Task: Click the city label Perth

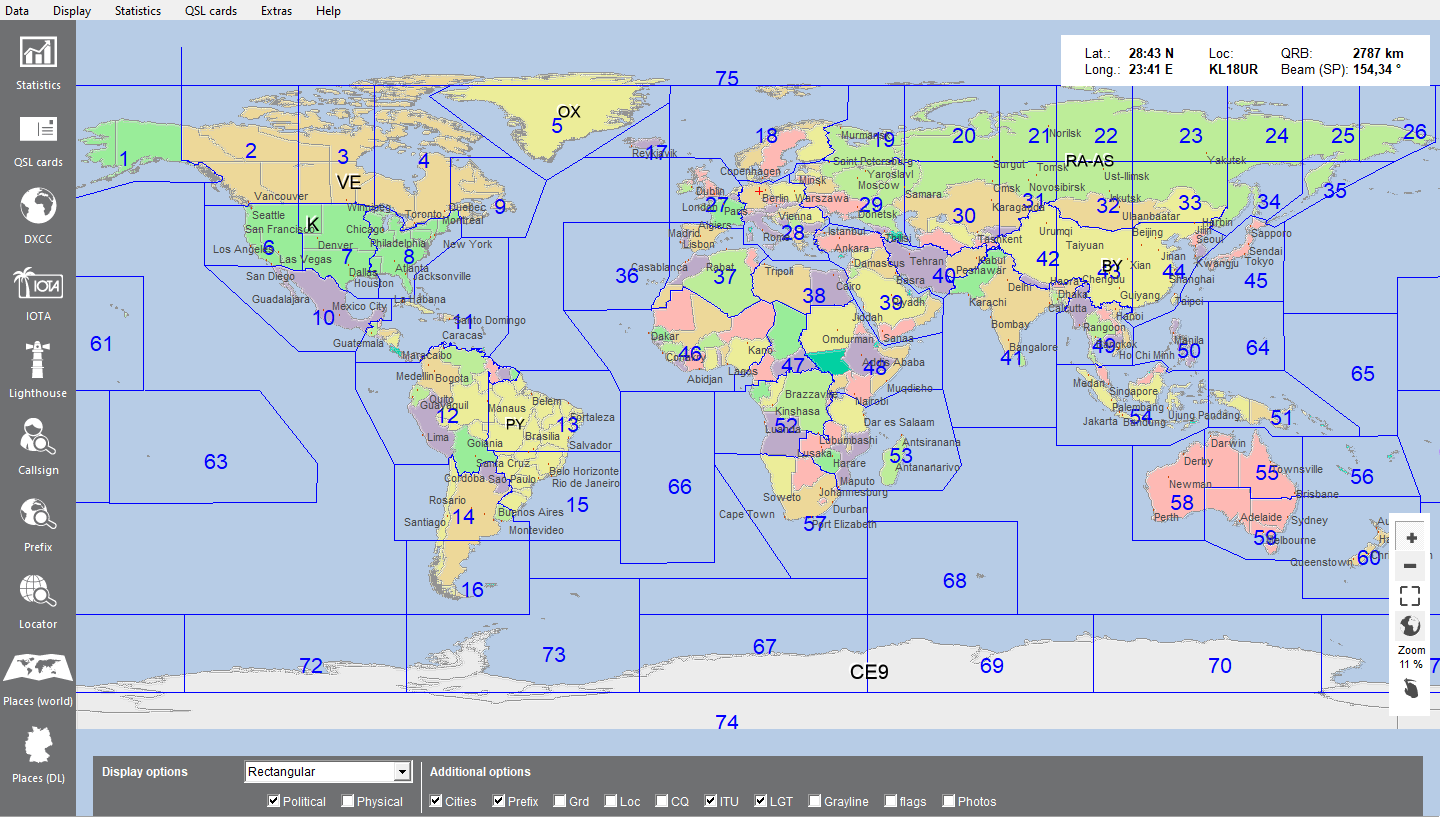Action: click(x=1166, y=517)
